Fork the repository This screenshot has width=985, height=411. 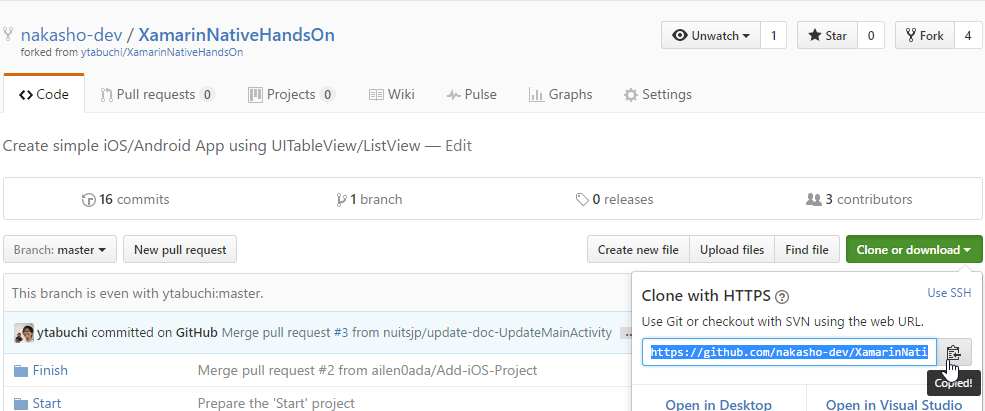click(925, 36)
